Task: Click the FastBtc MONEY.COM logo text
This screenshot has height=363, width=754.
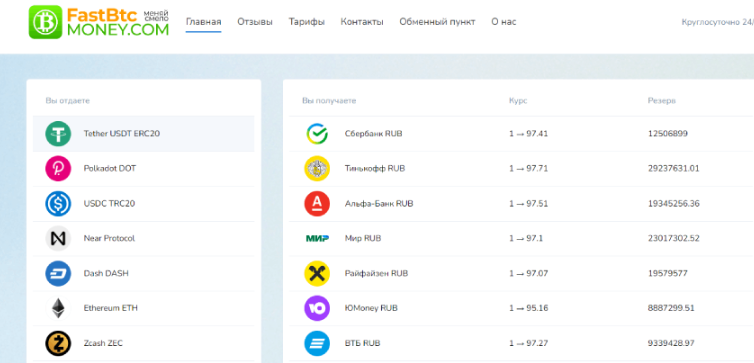Action: click(118, 22)
